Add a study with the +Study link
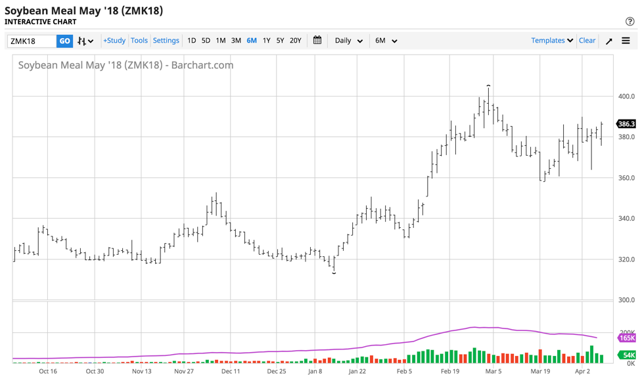Viewport: 640px width, 379px height. (x=114, y=40)
